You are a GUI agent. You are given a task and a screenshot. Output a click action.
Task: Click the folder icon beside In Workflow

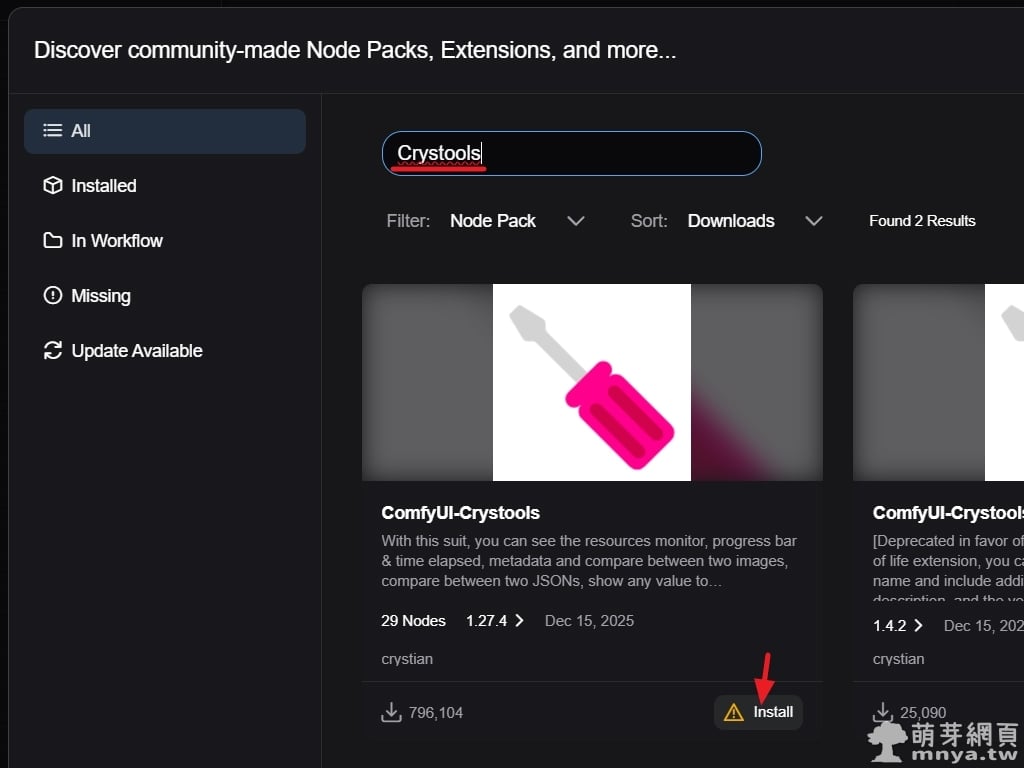click(53, 241)
